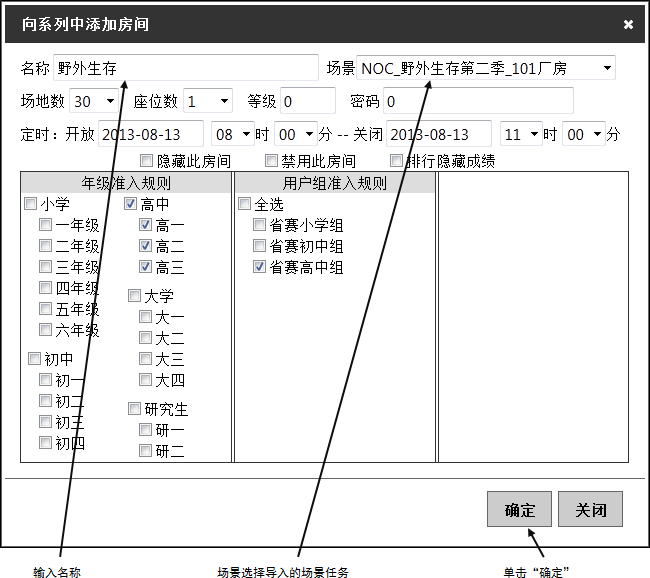This screenshot has height=578, width=650.
Task: Uncheck the 高一 checkbox
Action: [x=146, y=224]
